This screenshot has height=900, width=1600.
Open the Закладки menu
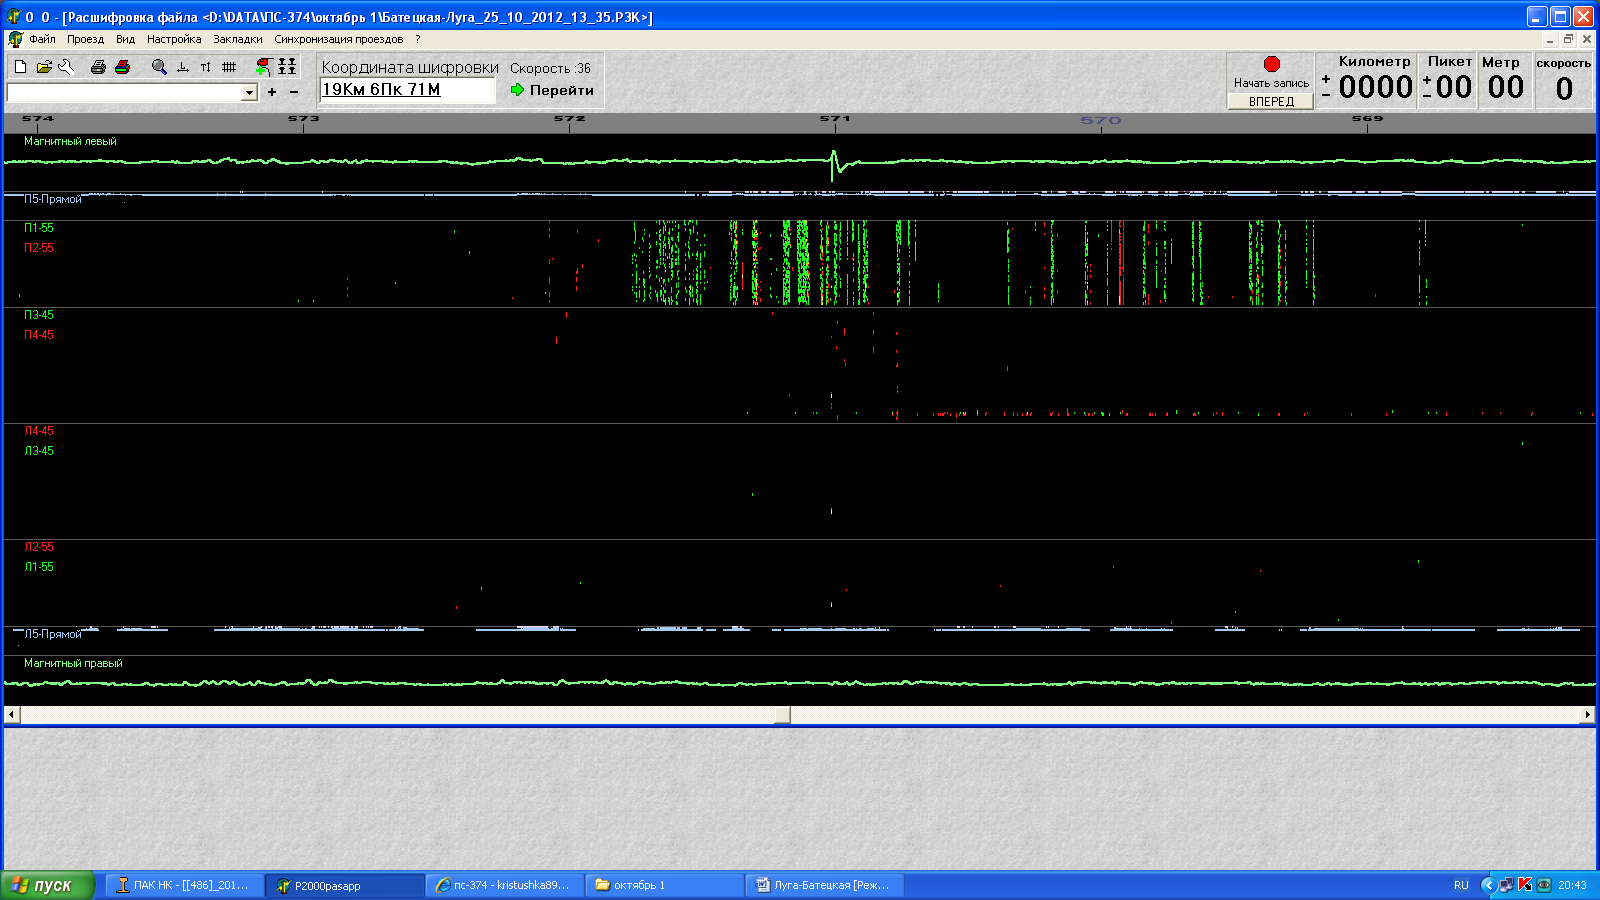(x=237, y=39)
